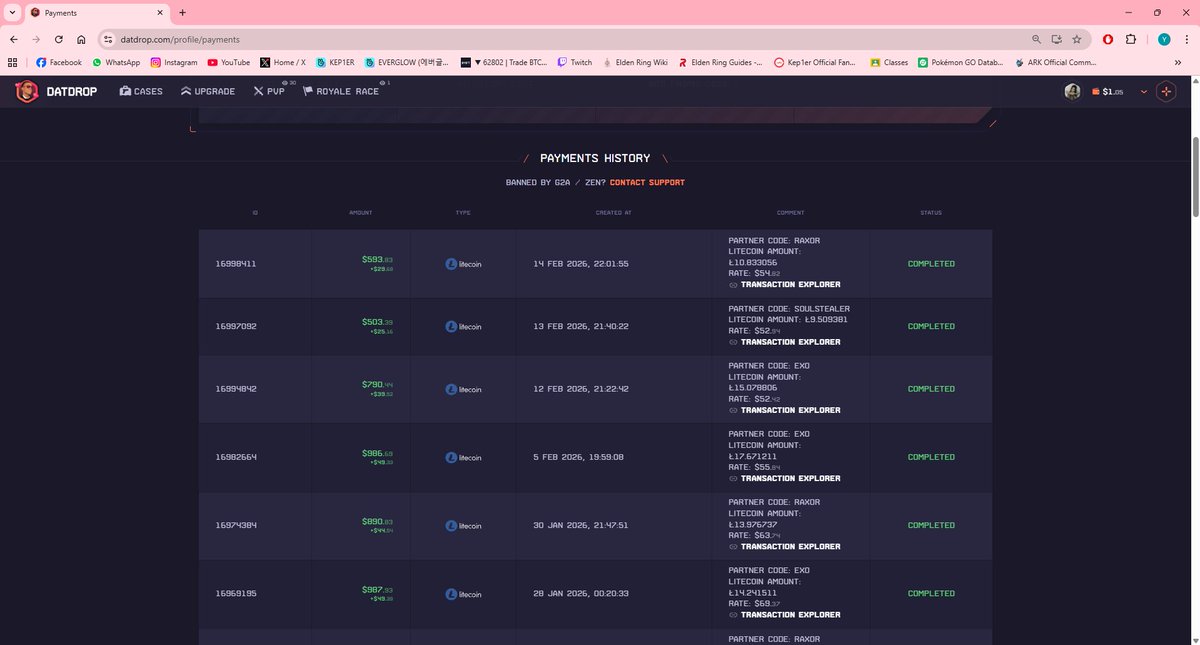Open Transaction Explorer for payment 16974384
1200x645 pixels.
tap(784, 547)
